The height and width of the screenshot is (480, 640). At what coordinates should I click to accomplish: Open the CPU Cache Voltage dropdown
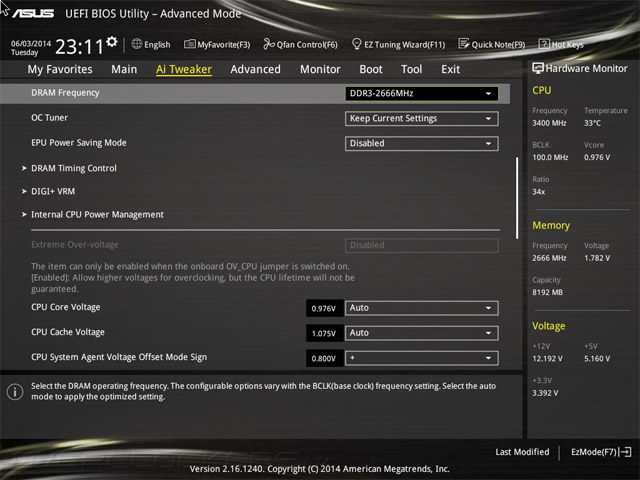coord(422,333)
